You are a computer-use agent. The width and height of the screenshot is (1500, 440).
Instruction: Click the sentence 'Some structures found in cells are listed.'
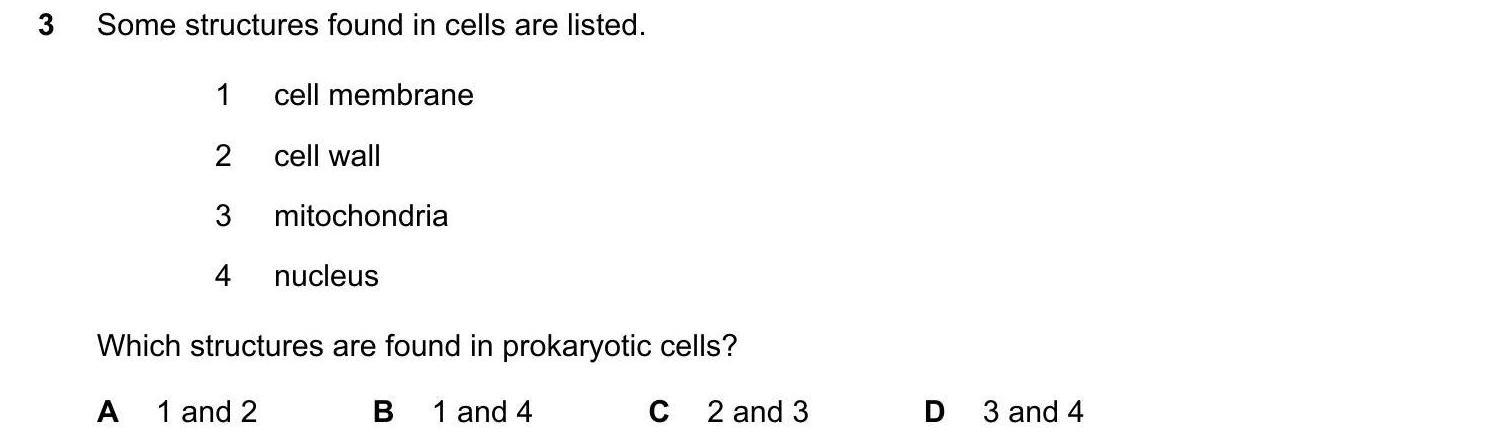pos(371,26)
